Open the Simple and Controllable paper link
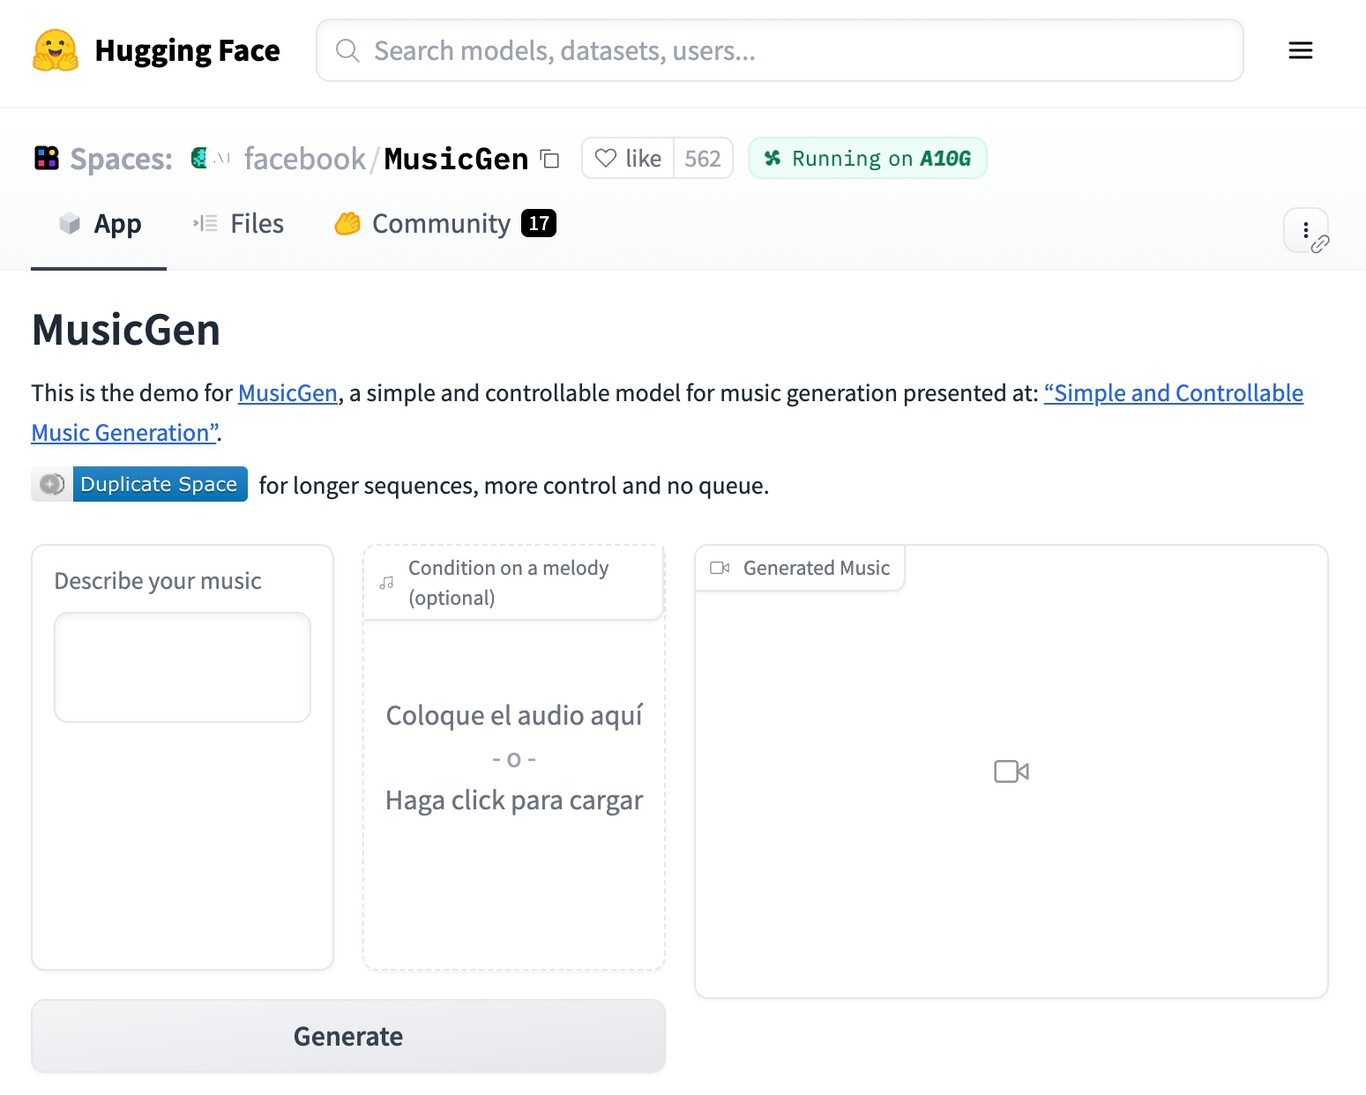The image size is (1366, 1095). click(x=1173, y=393)
